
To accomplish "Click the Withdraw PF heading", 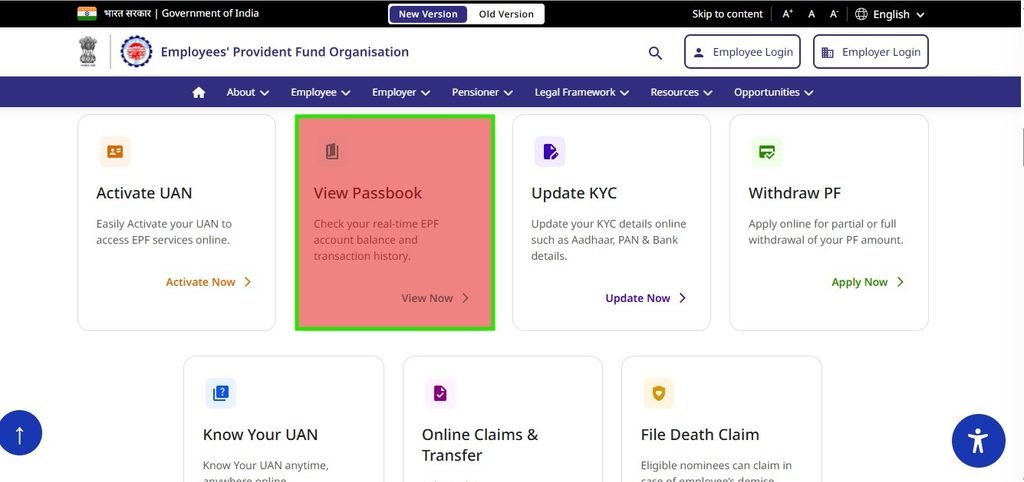I will (795, 193).
